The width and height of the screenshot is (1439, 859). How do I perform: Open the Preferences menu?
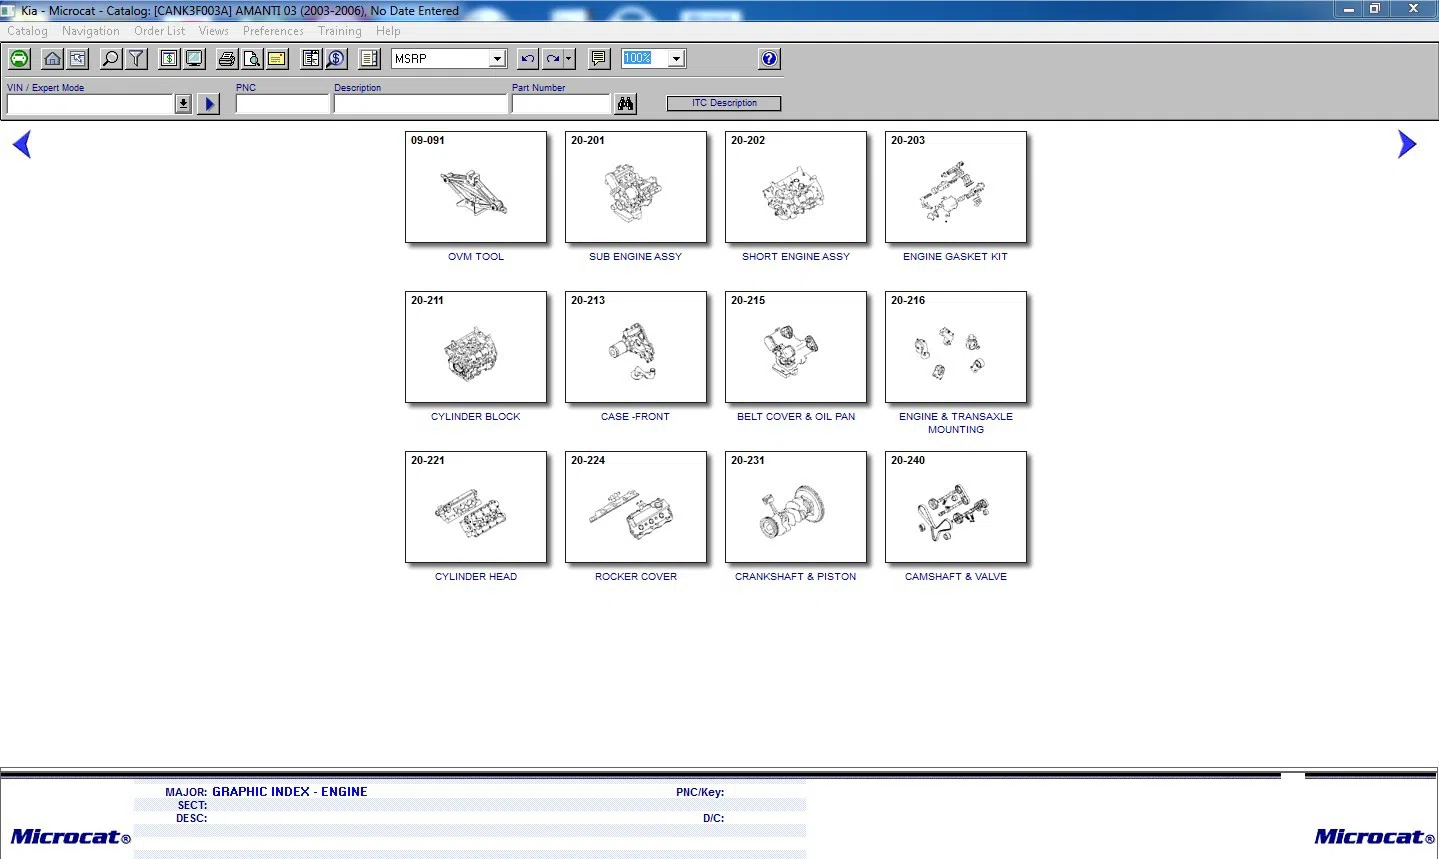273,31
